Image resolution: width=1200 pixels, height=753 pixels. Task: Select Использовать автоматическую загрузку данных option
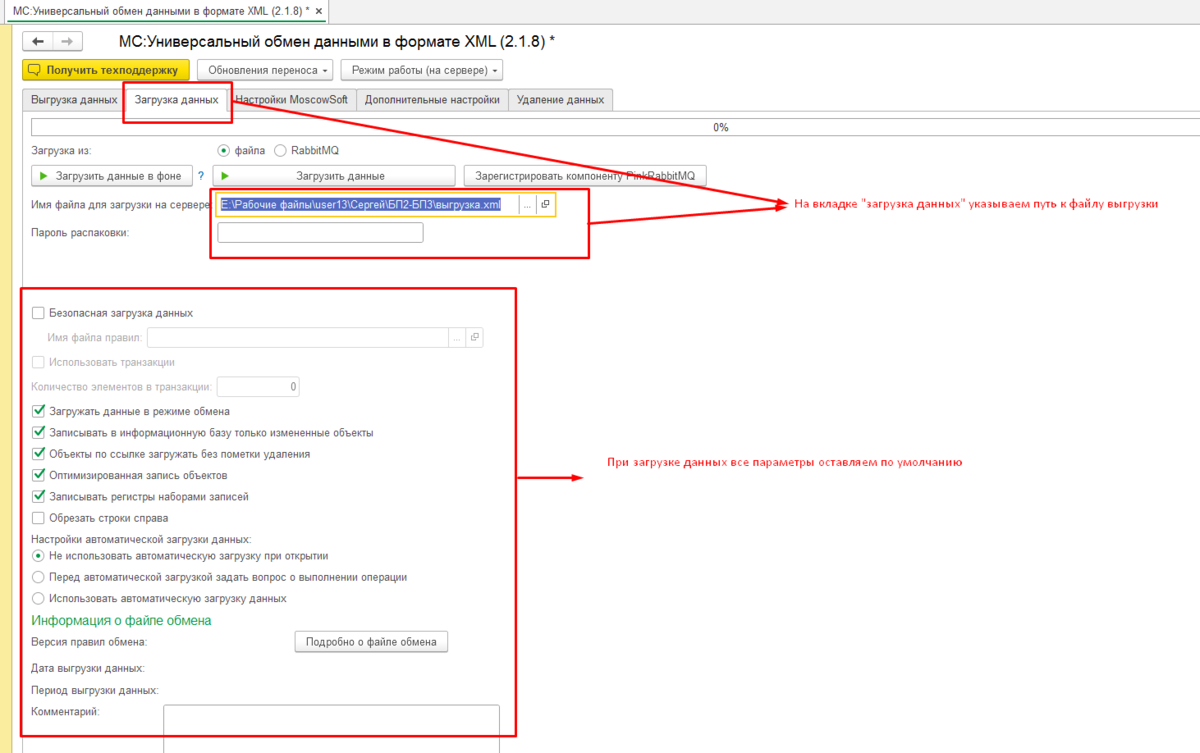coord(38,598)
